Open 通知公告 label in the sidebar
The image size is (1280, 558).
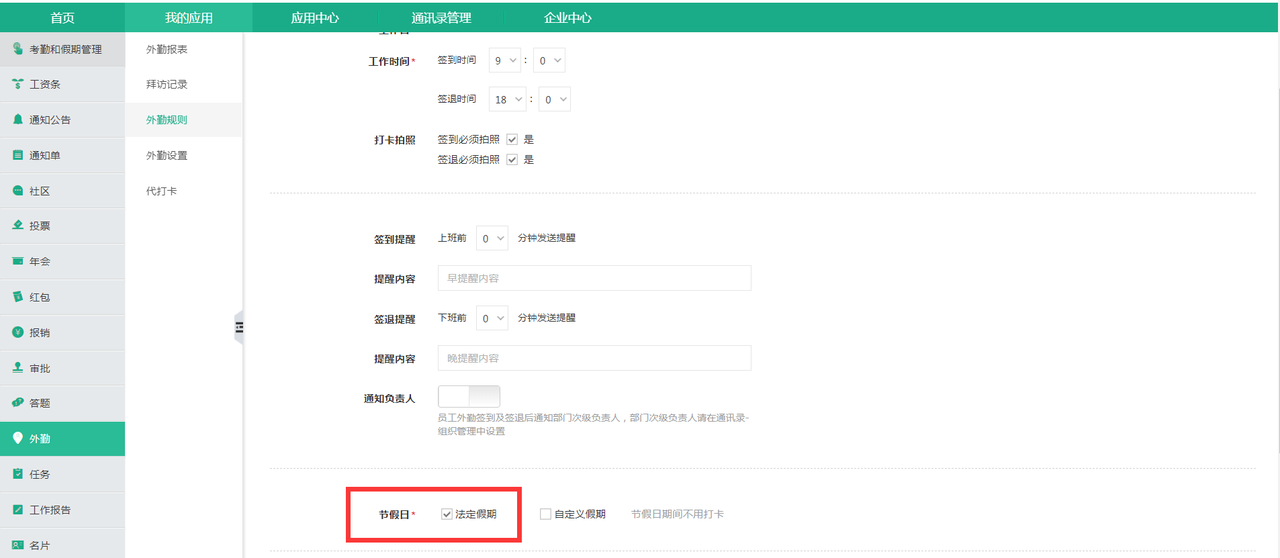pos(50,120)
